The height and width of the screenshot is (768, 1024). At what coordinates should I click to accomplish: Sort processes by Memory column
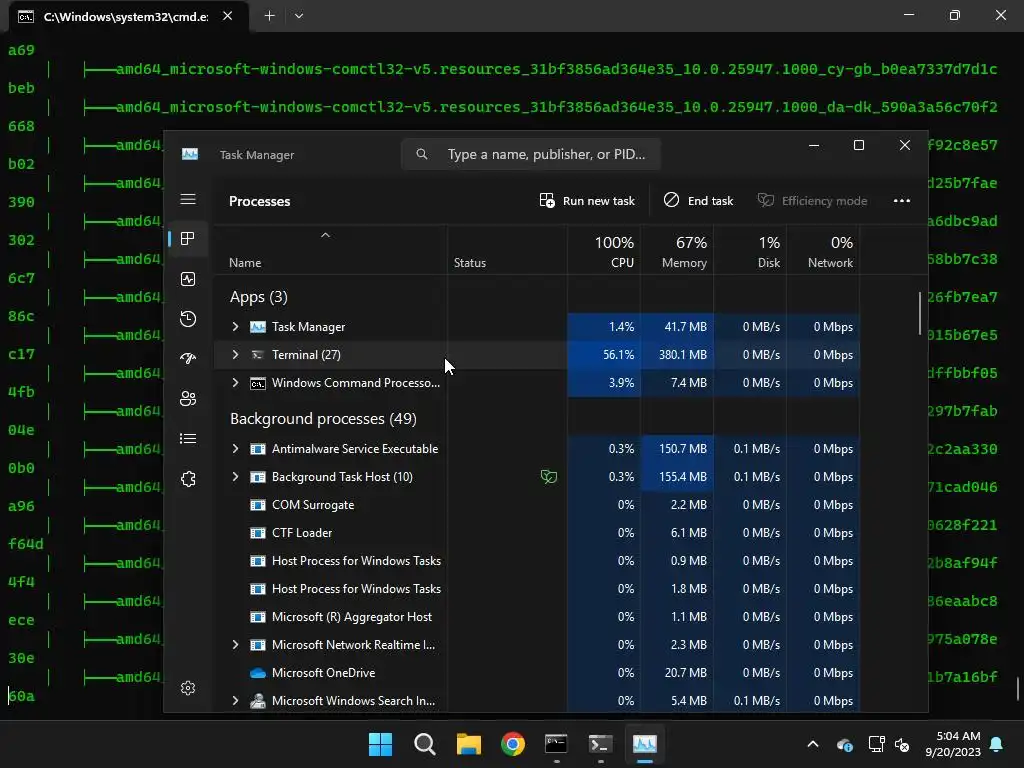(x=677, y=251)
